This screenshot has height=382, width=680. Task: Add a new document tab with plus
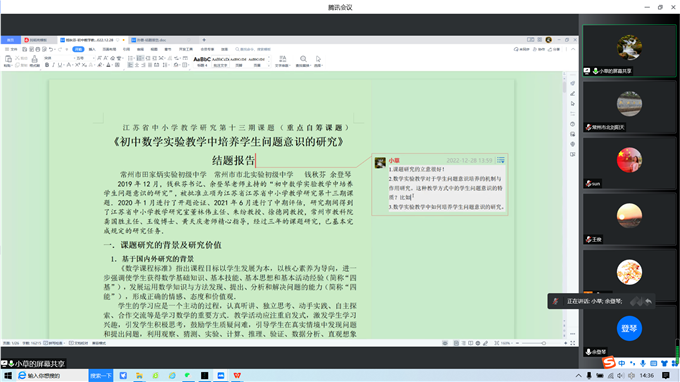click(x=204, y=40)
